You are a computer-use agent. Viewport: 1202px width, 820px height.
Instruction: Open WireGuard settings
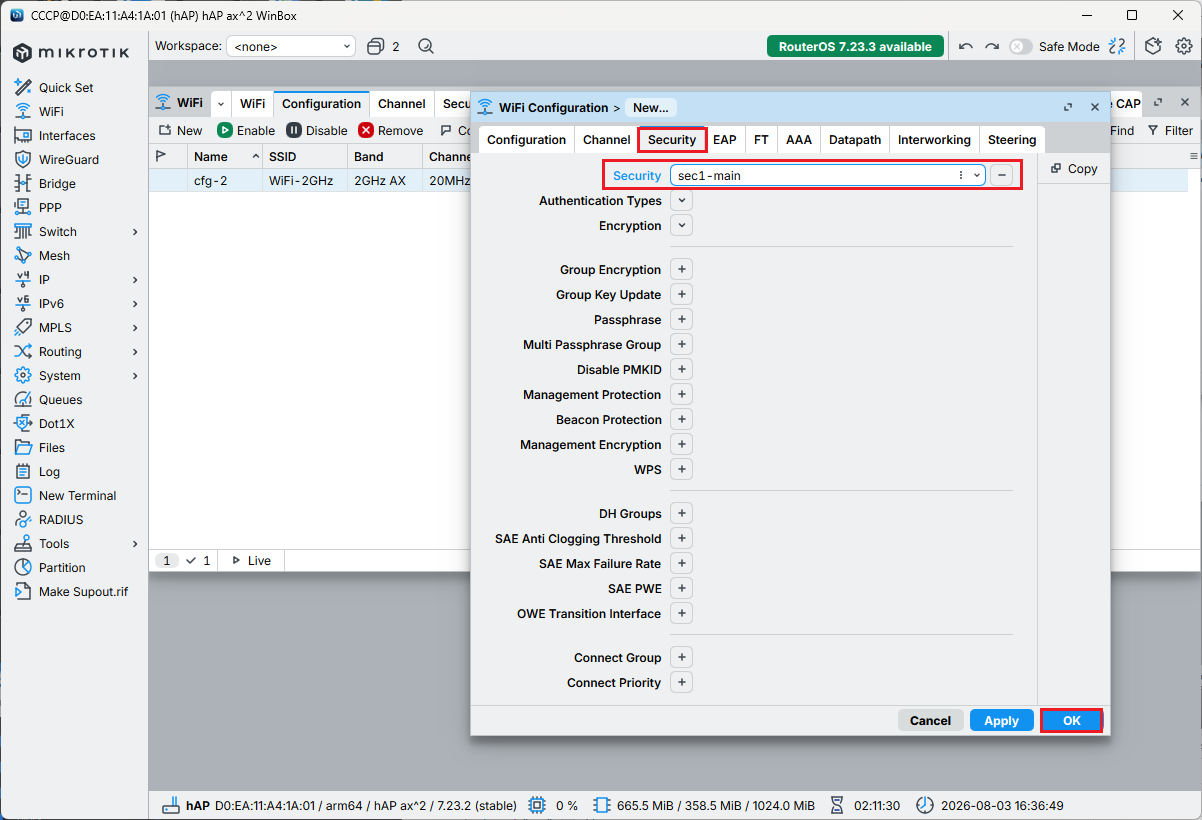(69, 159)
